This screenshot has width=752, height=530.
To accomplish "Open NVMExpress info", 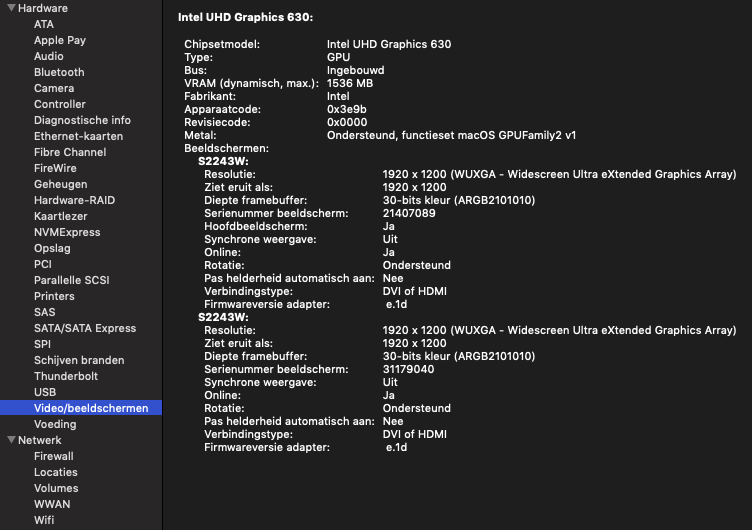I will 67,232.
